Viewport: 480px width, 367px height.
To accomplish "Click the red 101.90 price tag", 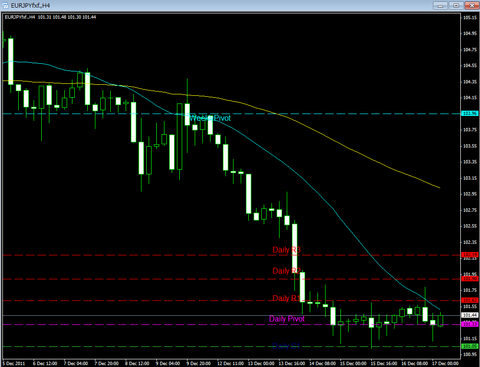I will [x=470, y=279].
